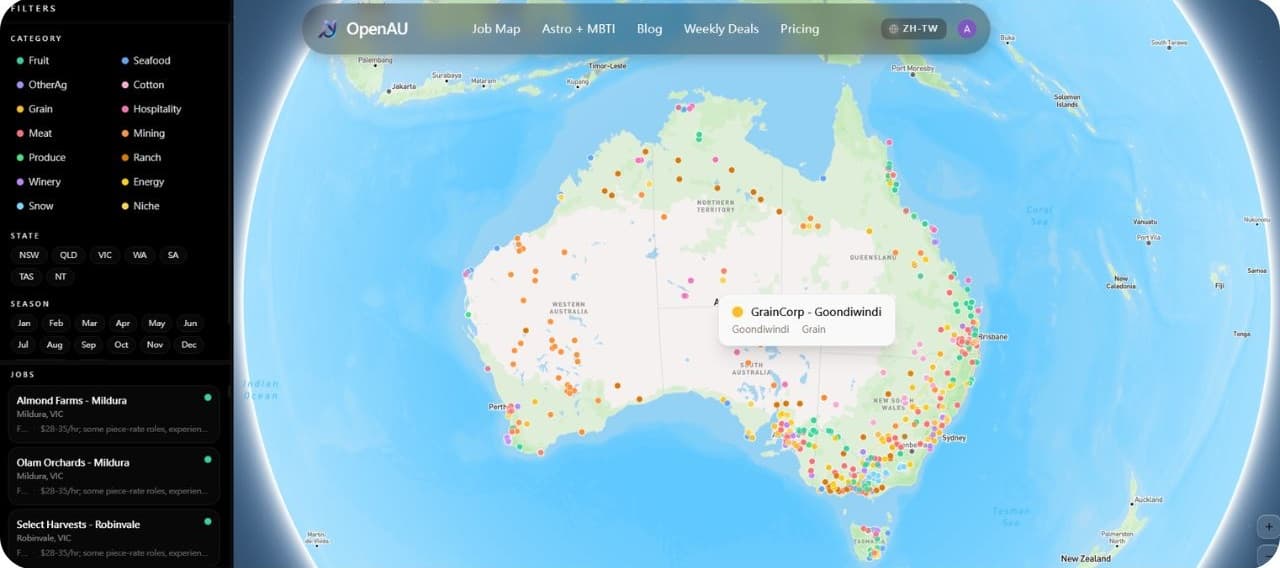Toggle the Fruit category filter
The height and width of the screenshot is (568, 1280).
(x=39, y=61)
